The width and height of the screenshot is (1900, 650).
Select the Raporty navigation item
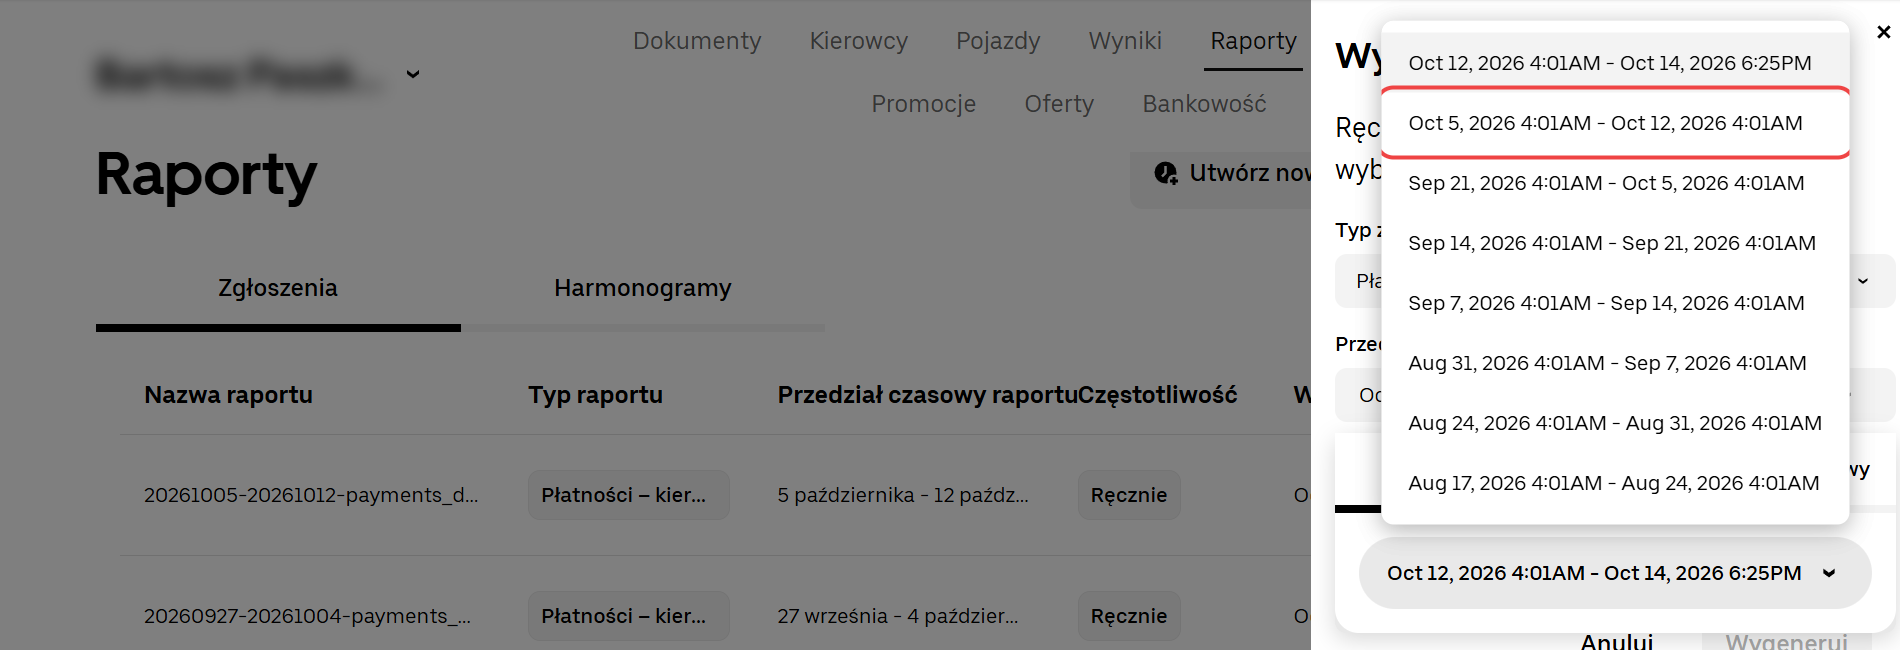[1253, 41]
